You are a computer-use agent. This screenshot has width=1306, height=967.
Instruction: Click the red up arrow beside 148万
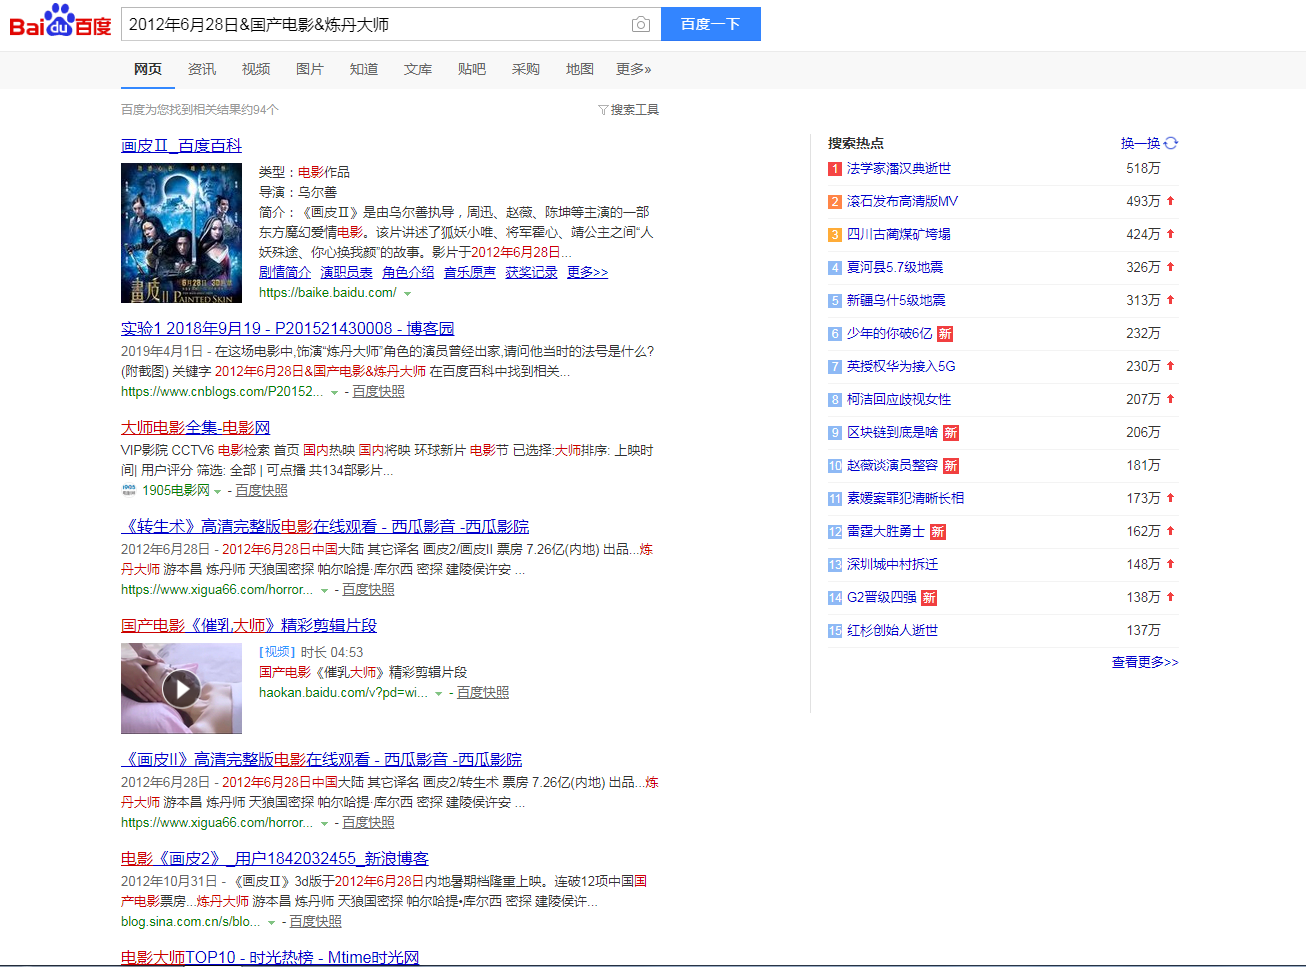(x=1171, y=564)
